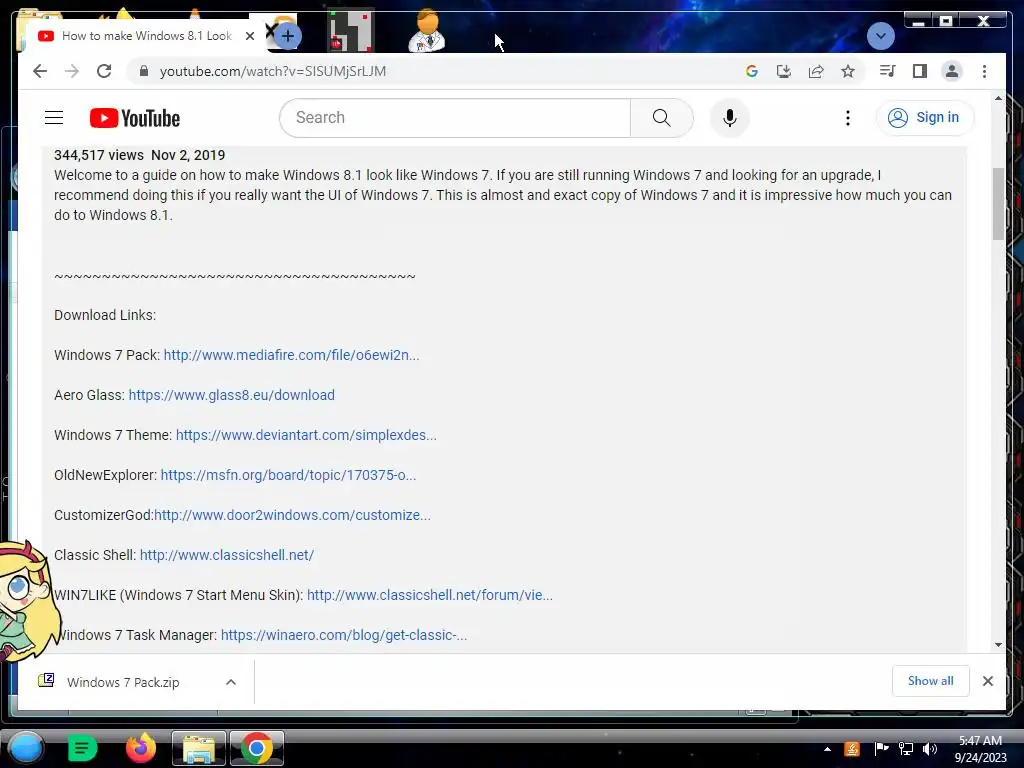Screen dimensions: 1024x768
Task: Expand the tab search dropdown
Action: pyautogui.click(x=880, y=35)
